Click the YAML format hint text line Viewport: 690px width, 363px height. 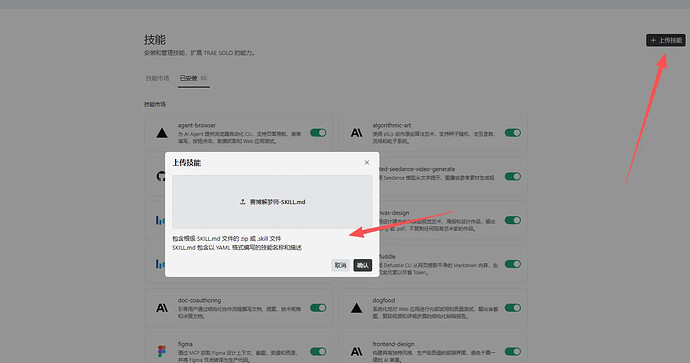coord(237,248)
